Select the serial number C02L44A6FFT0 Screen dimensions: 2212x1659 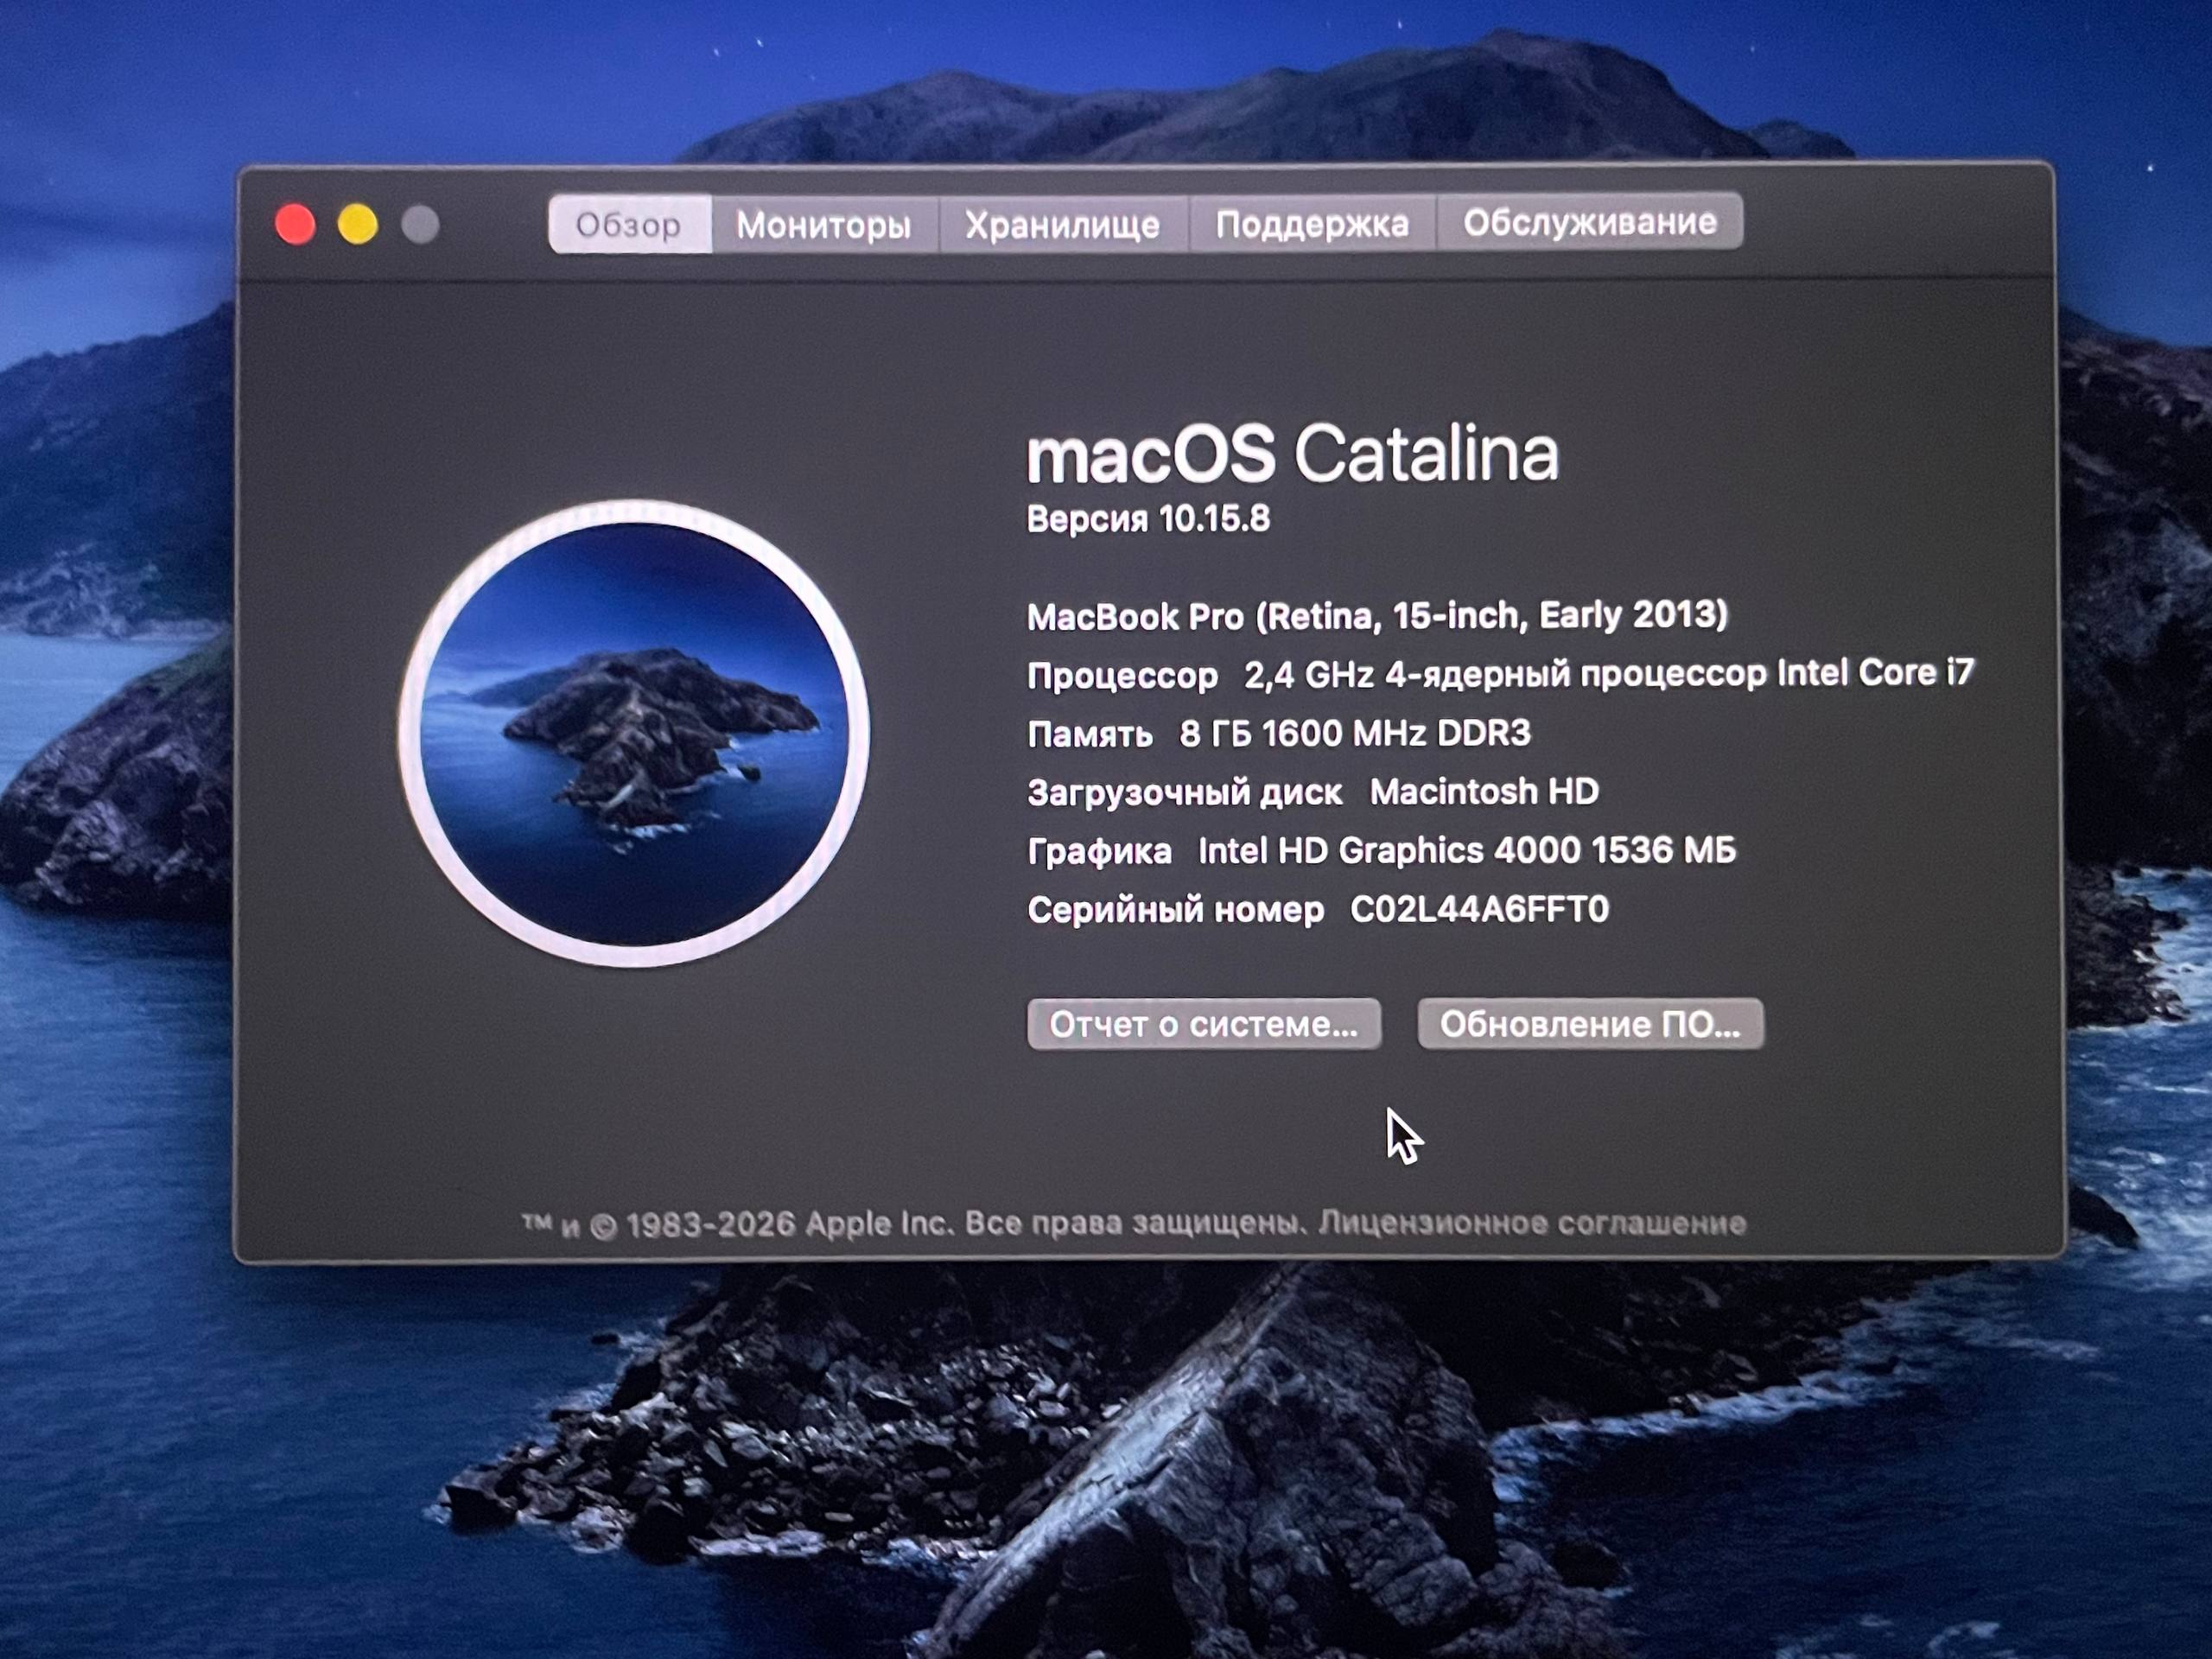coord(1479,909)
